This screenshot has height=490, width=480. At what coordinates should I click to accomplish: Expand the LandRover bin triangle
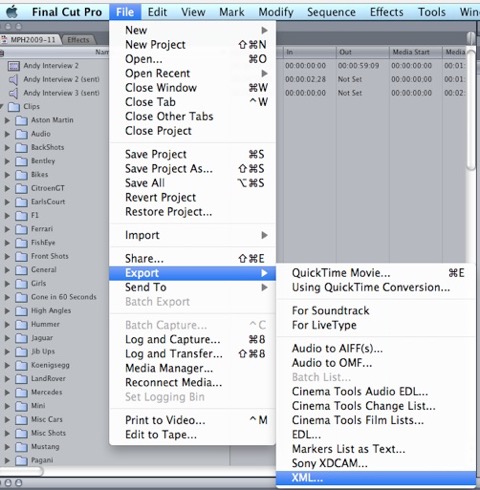coord(7,379)
